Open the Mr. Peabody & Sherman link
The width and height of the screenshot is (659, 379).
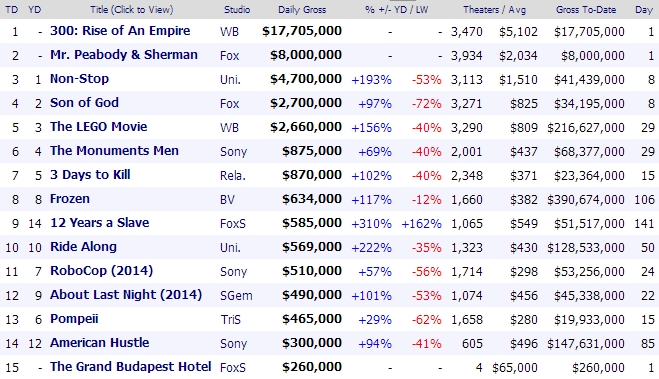pos(124,55)
